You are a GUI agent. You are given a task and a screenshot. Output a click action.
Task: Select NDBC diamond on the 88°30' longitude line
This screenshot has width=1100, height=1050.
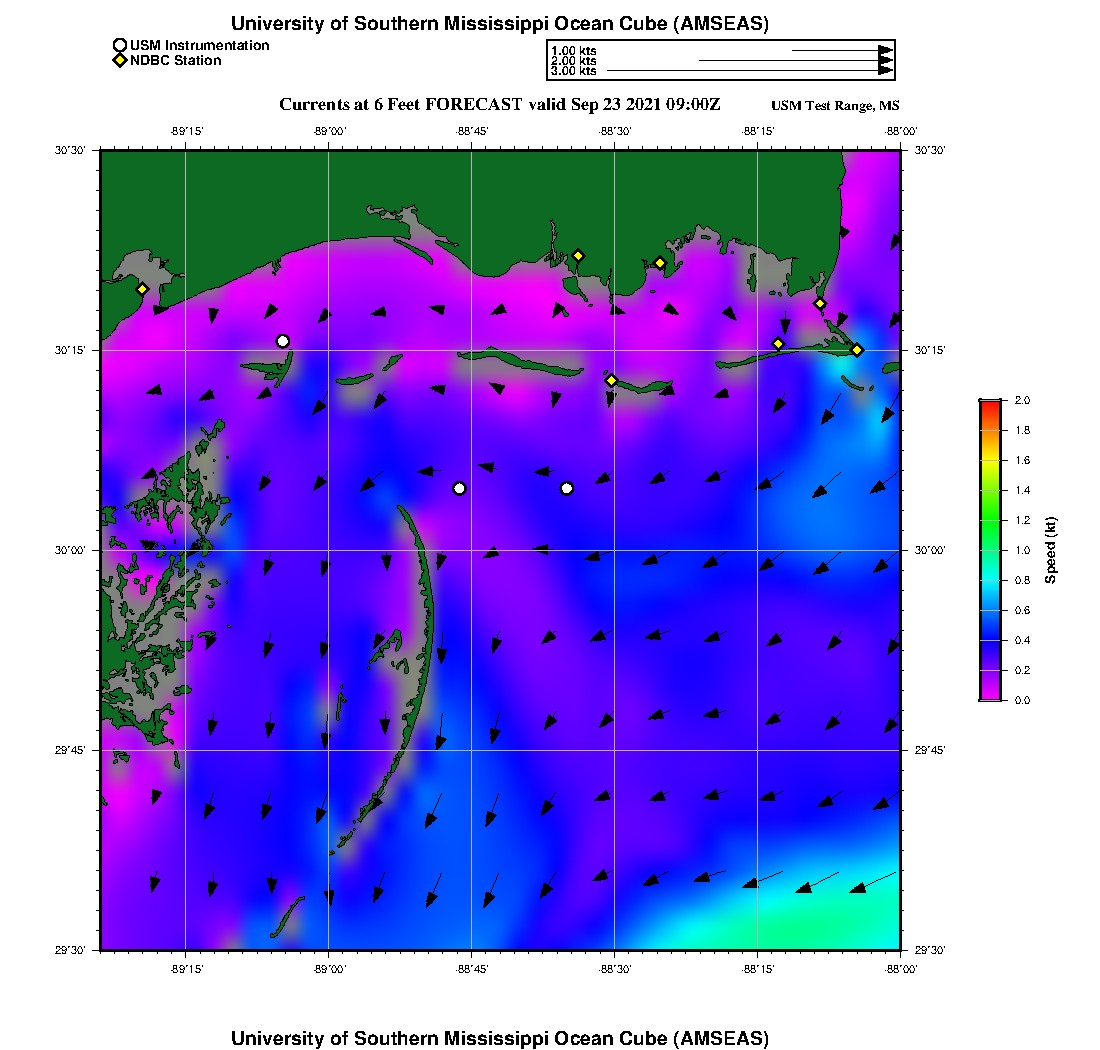tap(611, 380)
